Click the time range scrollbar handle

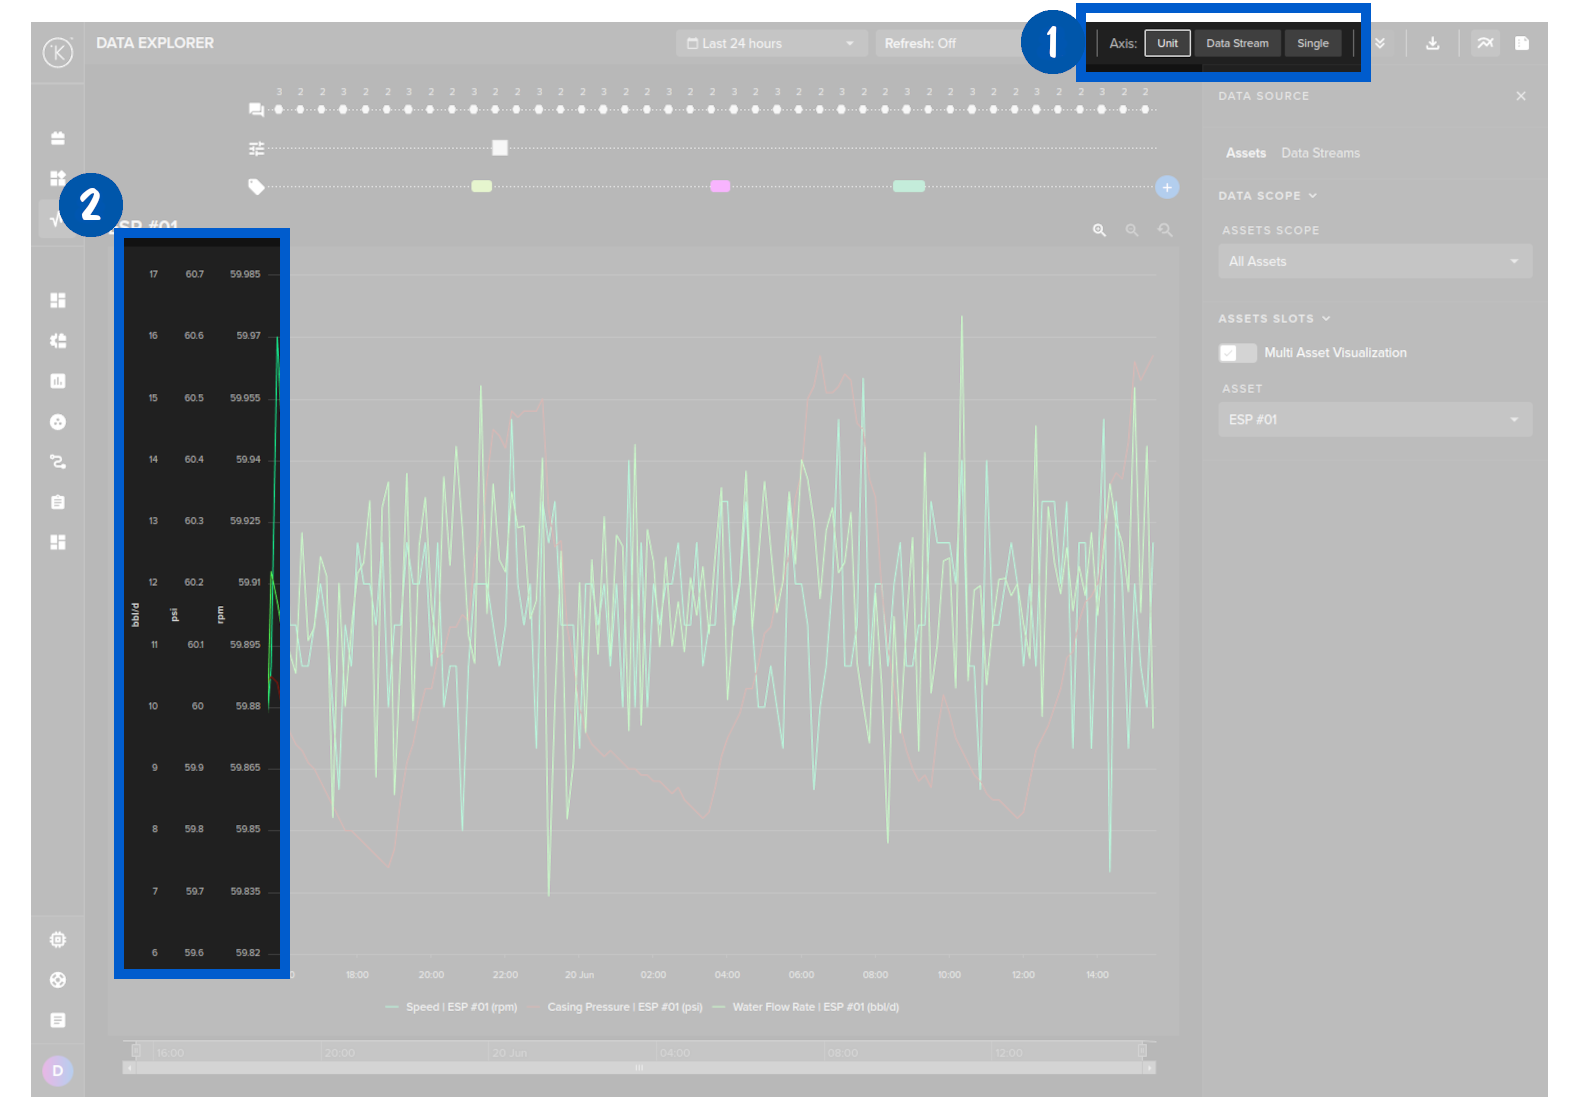[639, 1068]
